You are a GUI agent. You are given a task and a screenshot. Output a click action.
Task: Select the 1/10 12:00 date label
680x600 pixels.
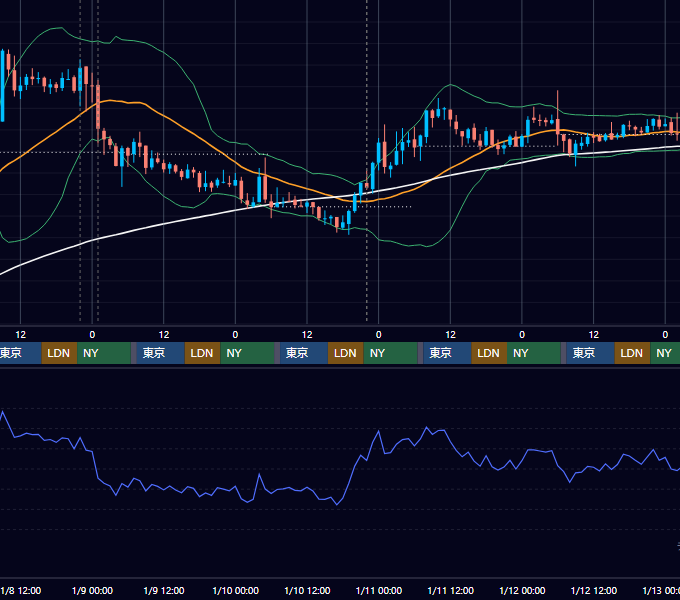(x=307, y=590)
